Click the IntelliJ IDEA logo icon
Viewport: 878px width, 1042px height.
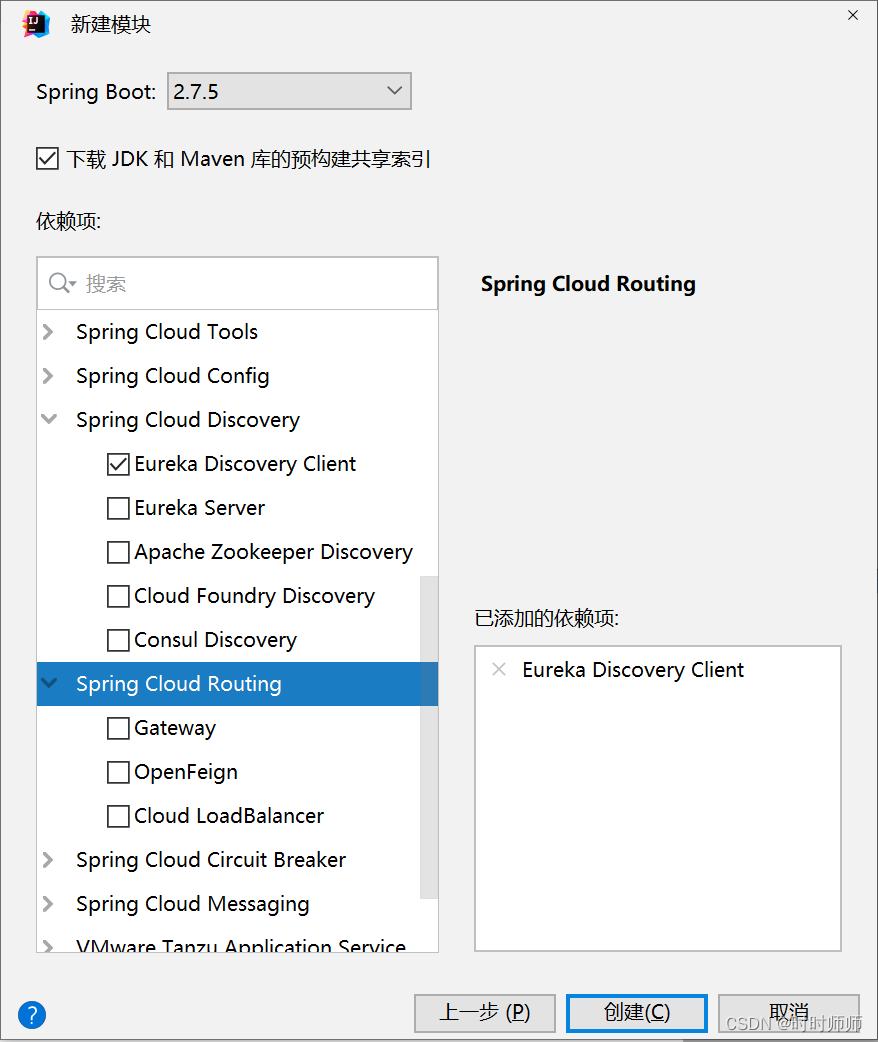pyautogui.click(x=36, y=25)
